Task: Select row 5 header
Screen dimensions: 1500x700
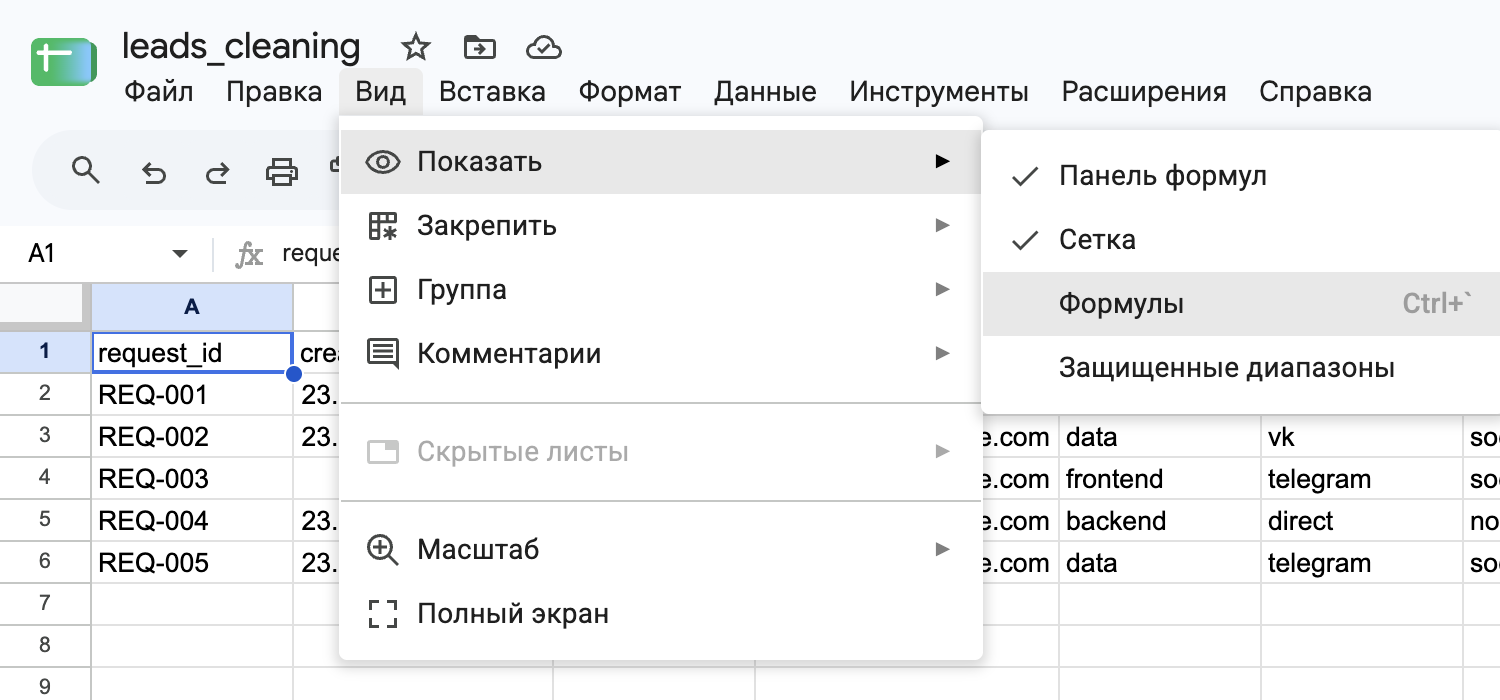Action: pyautogui.click(x=45, y=520)
